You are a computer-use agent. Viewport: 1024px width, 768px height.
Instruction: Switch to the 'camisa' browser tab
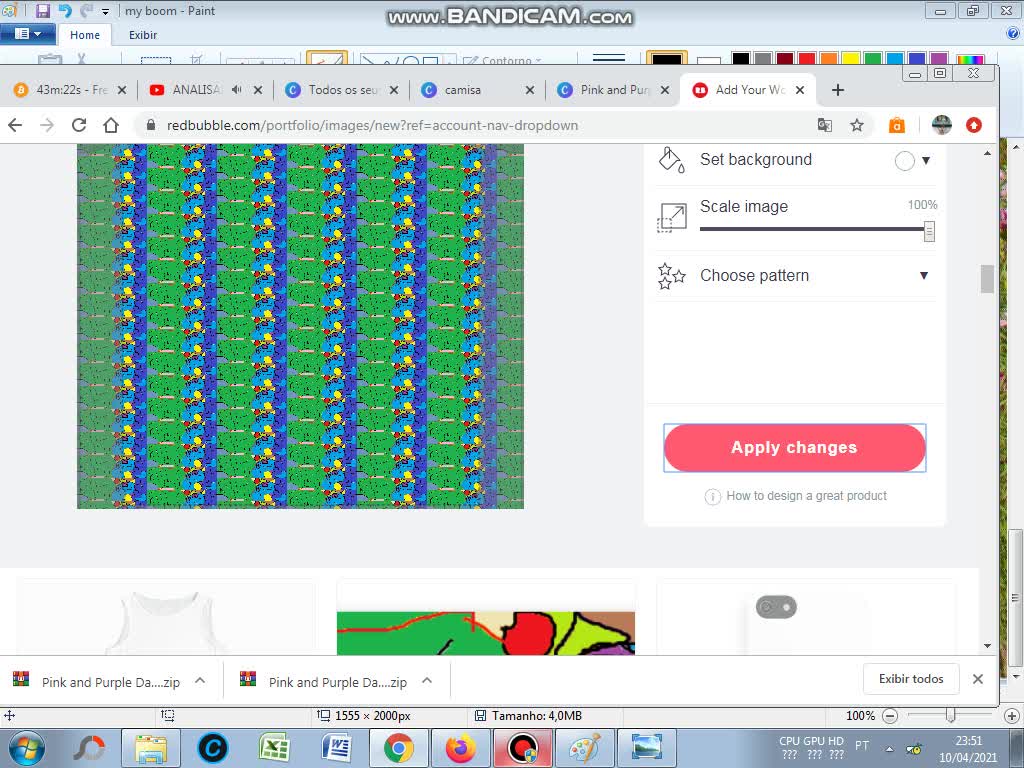point(479,90)
